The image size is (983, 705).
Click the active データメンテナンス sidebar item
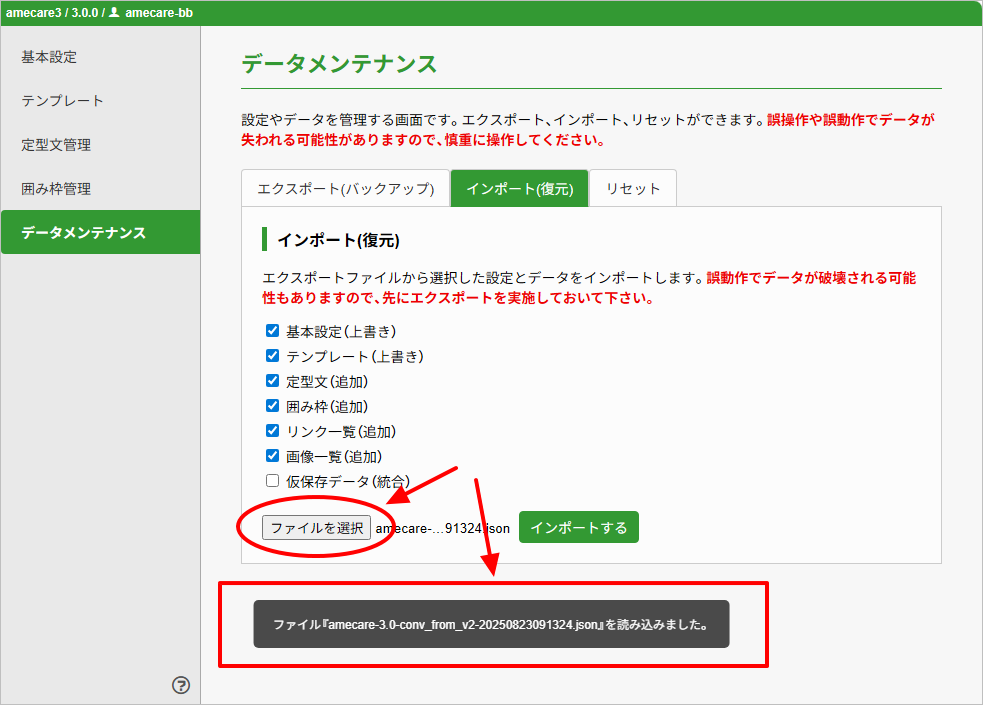coord(84,233)
